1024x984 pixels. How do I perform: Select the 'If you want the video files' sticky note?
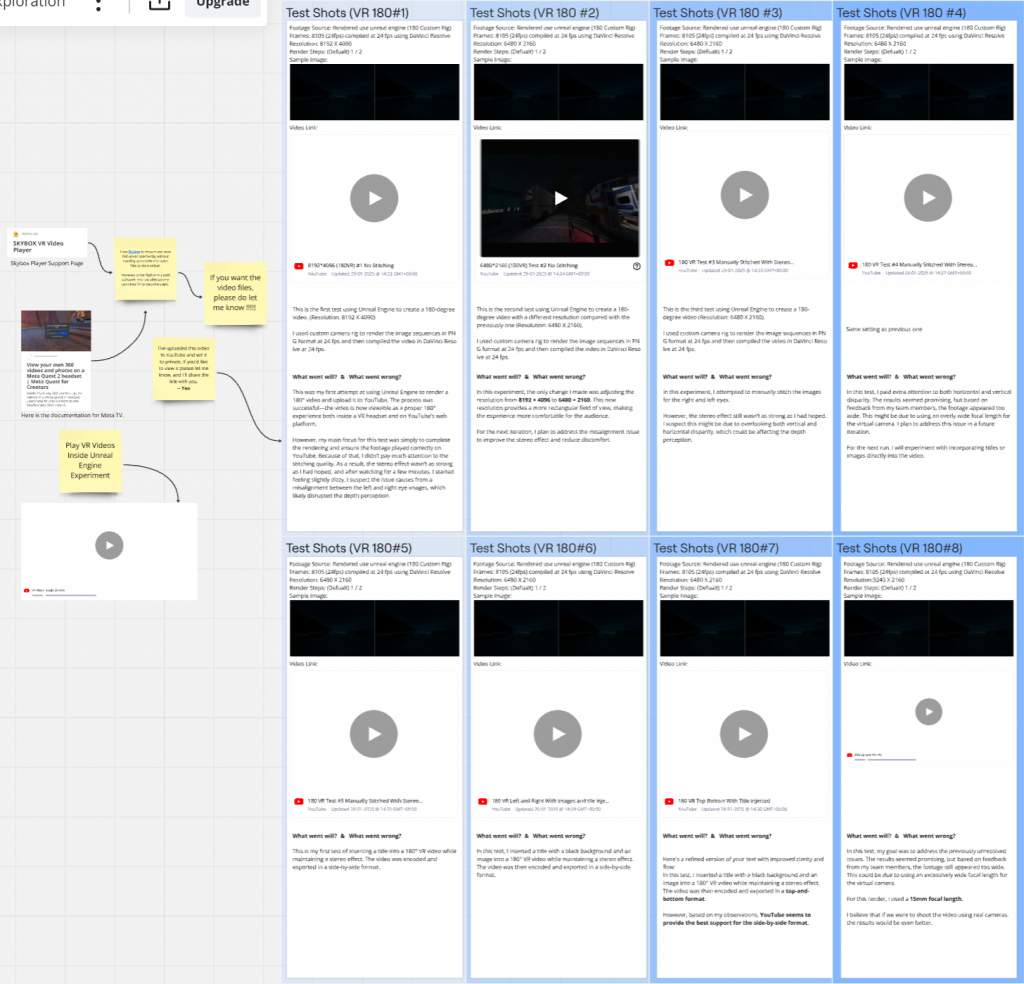[x=235, y=293]
